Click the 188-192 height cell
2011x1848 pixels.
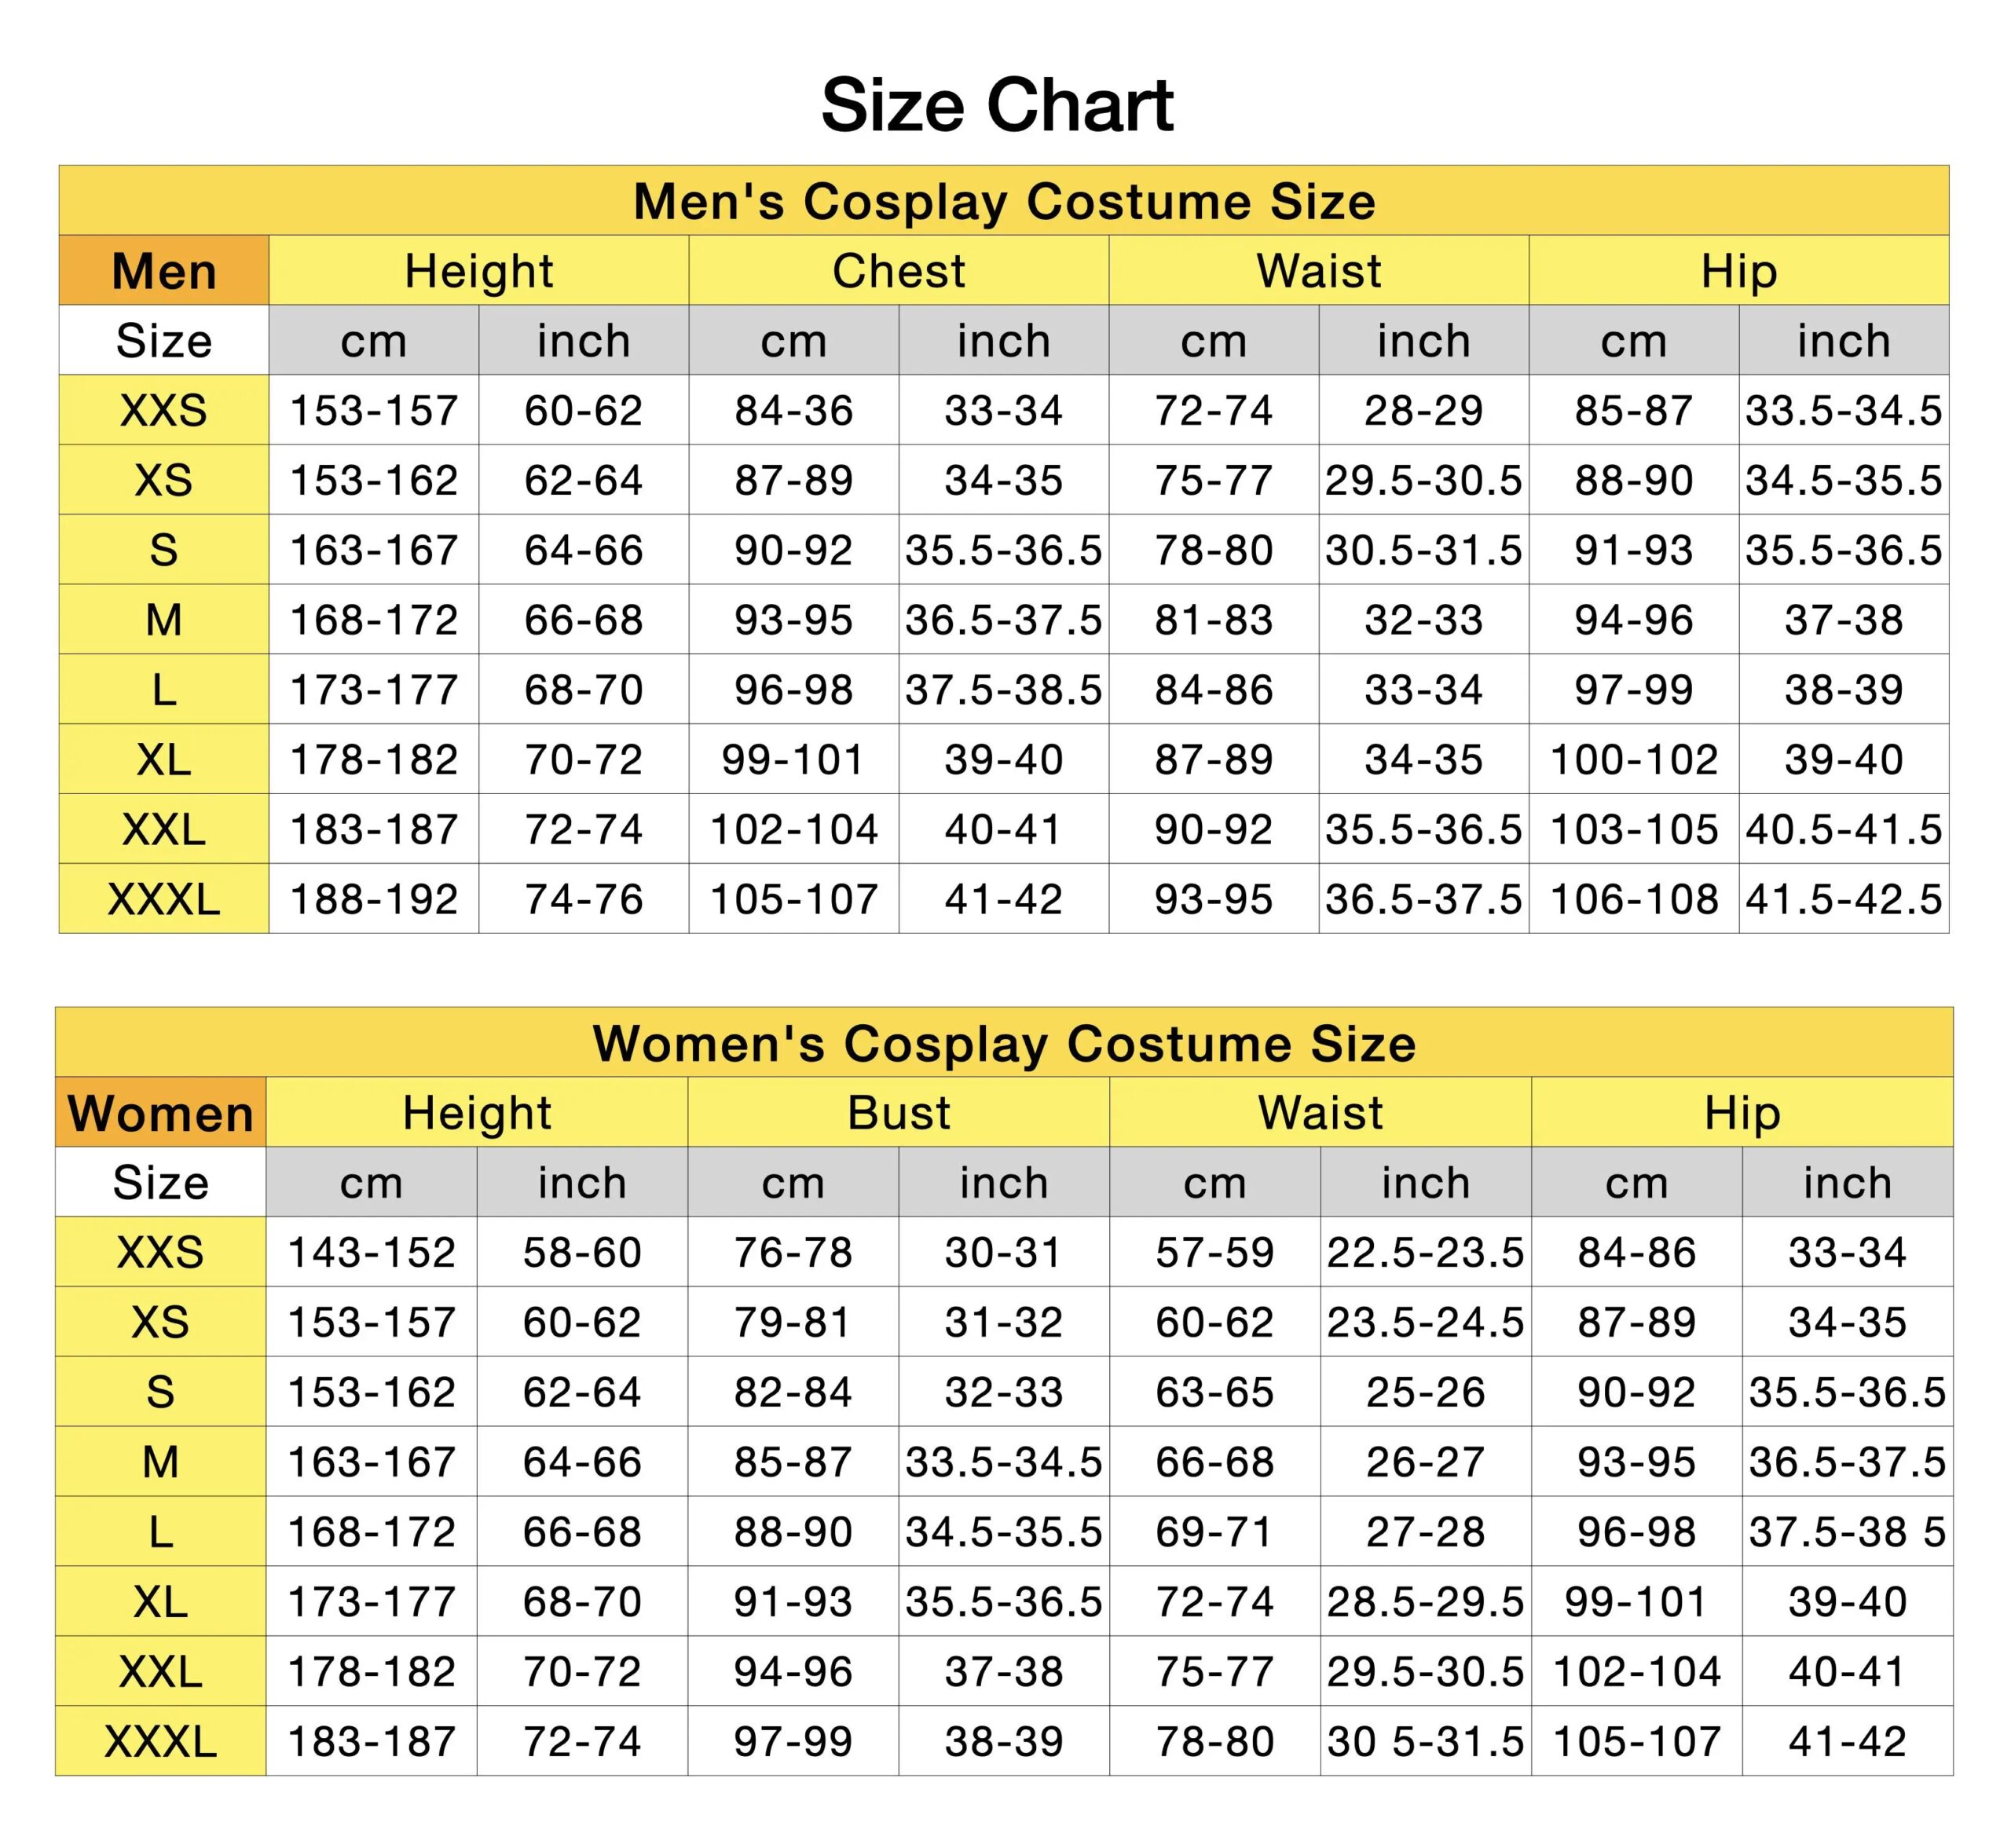click(x=373, y=899)
